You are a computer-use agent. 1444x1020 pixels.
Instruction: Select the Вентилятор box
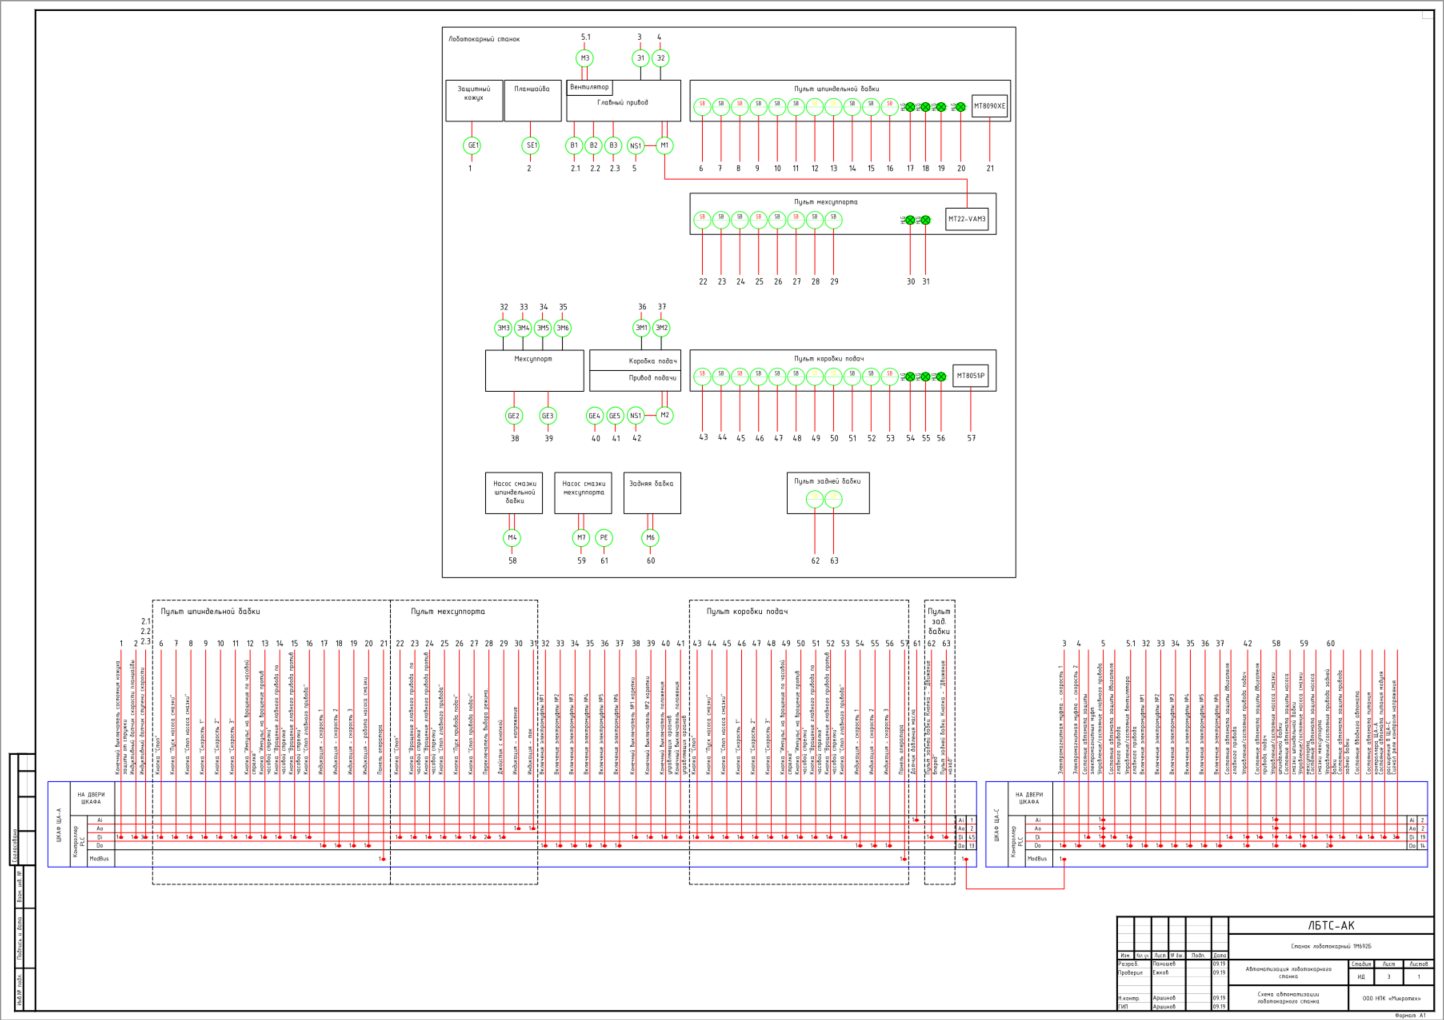589,87
